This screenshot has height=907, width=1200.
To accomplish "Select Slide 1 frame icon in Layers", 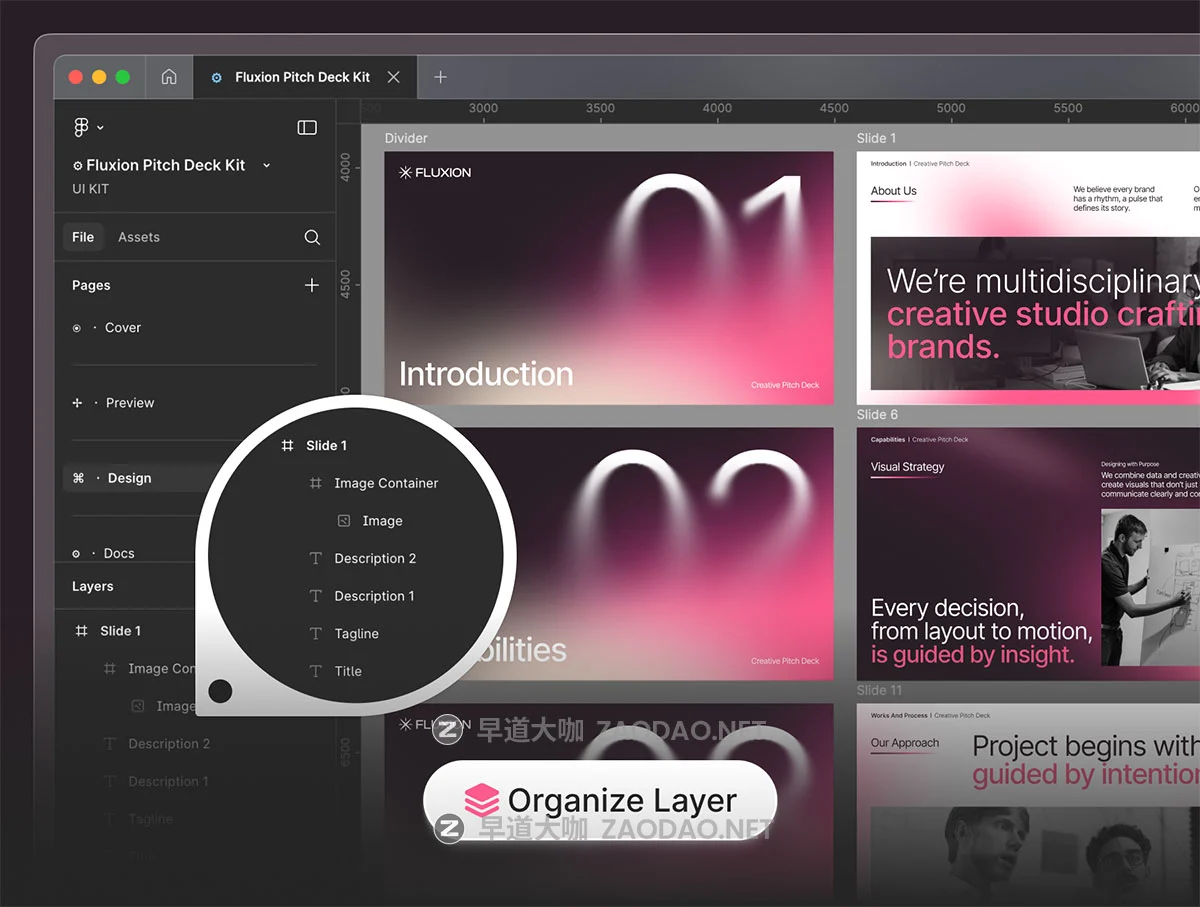I will coord(82,631).
